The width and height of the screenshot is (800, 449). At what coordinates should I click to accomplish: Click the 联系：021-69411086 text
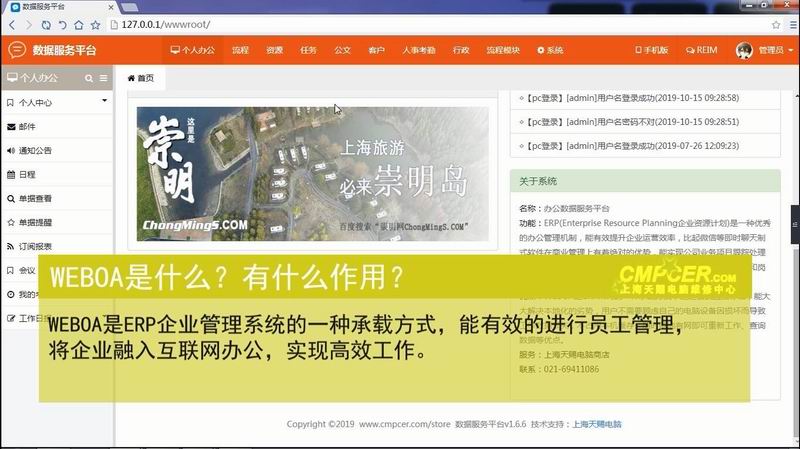tap(559, 369)
